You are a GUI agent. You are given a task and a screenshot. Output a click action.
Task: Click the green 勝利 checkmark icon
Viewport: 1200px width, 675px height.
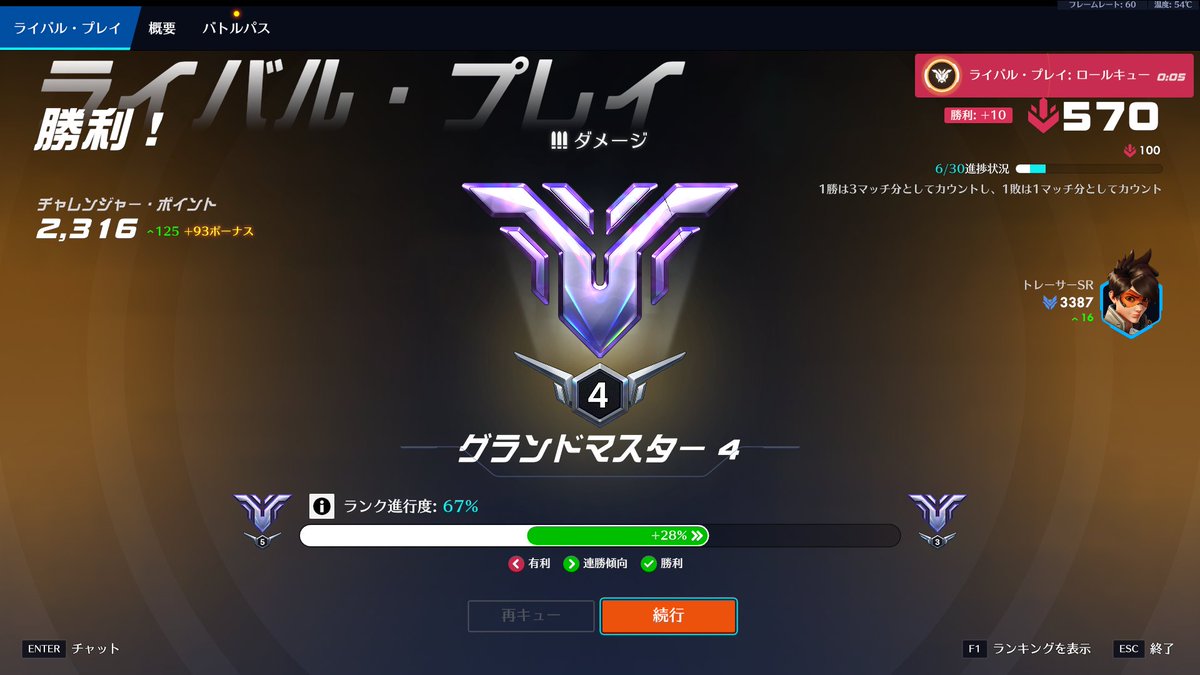pyautogui.click(x=648, y=564)
